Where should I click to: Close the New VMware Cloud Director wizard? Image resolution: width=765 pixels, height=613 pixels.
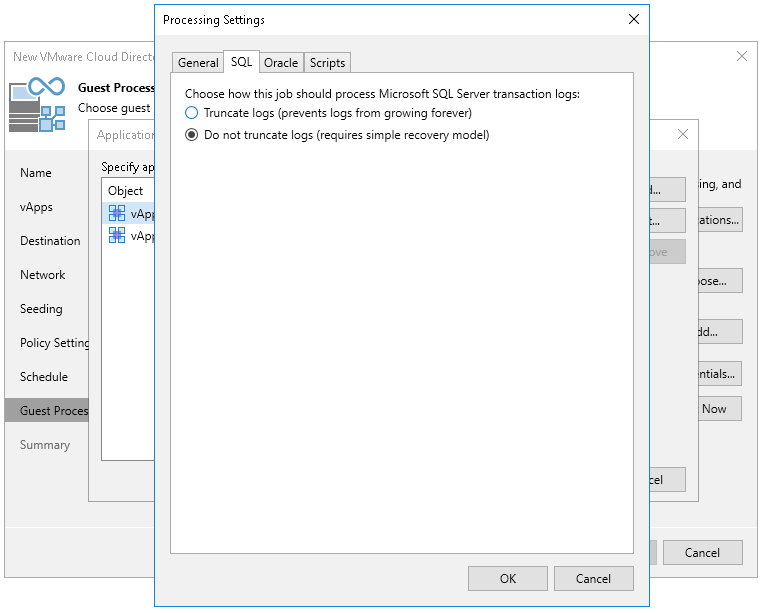coord(742,56)
